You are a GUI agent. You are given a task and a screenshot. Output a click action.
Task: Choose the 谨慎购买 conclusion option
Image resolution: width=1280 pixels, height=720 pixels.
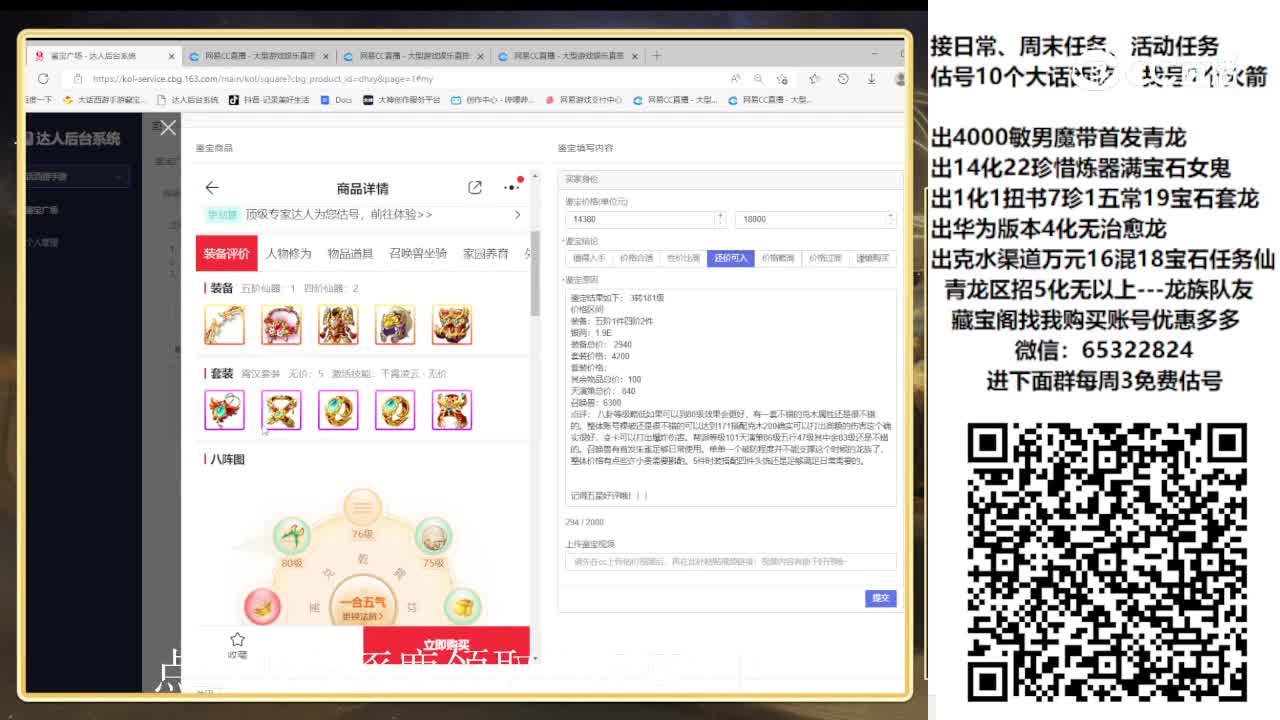pos(872,258)
